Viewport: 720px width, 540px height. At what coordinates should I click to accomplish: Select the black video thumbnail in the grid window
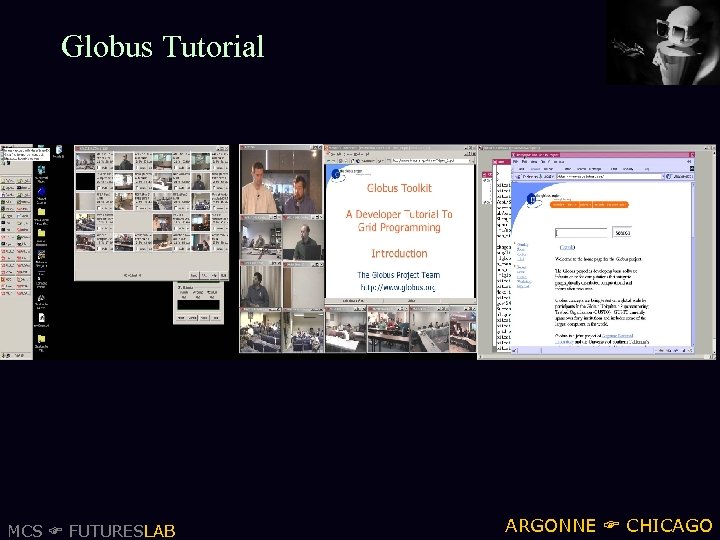[85, 181]
